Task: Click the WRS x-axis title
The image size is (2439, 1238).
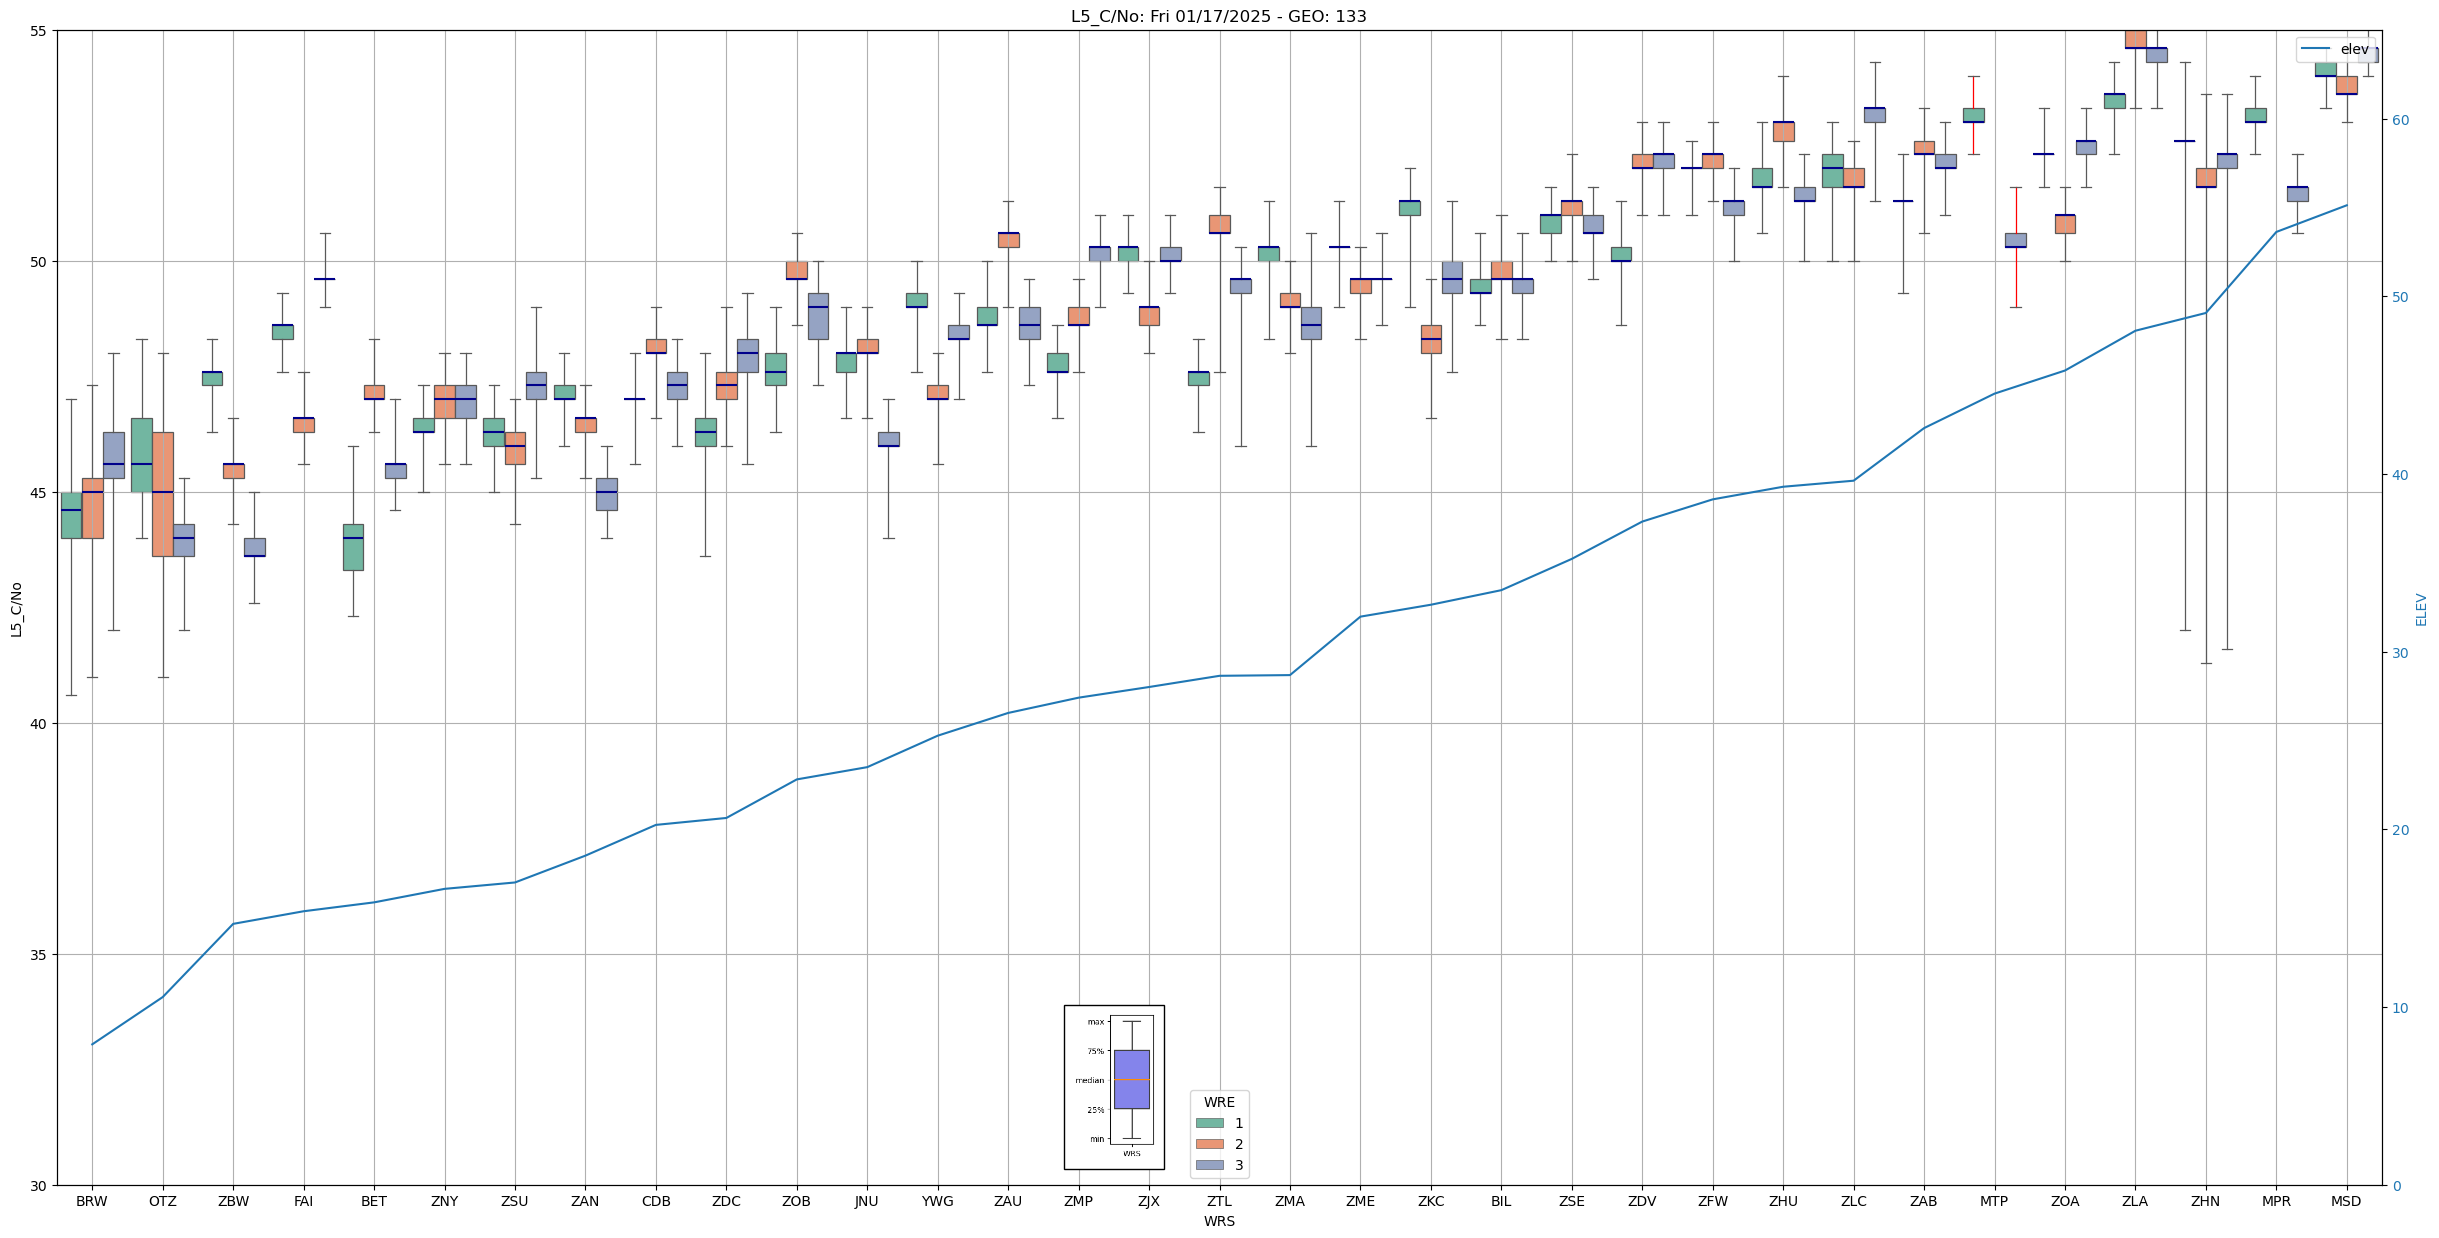Action: point(1219,1221)
